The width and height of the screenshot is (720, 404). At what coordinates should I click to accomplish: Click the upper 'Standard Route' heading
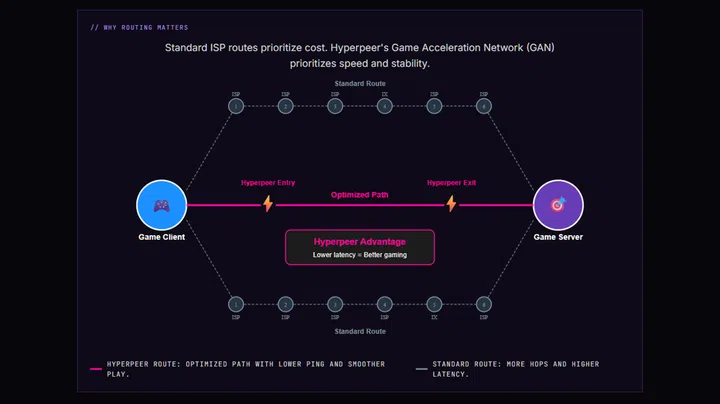360,84
